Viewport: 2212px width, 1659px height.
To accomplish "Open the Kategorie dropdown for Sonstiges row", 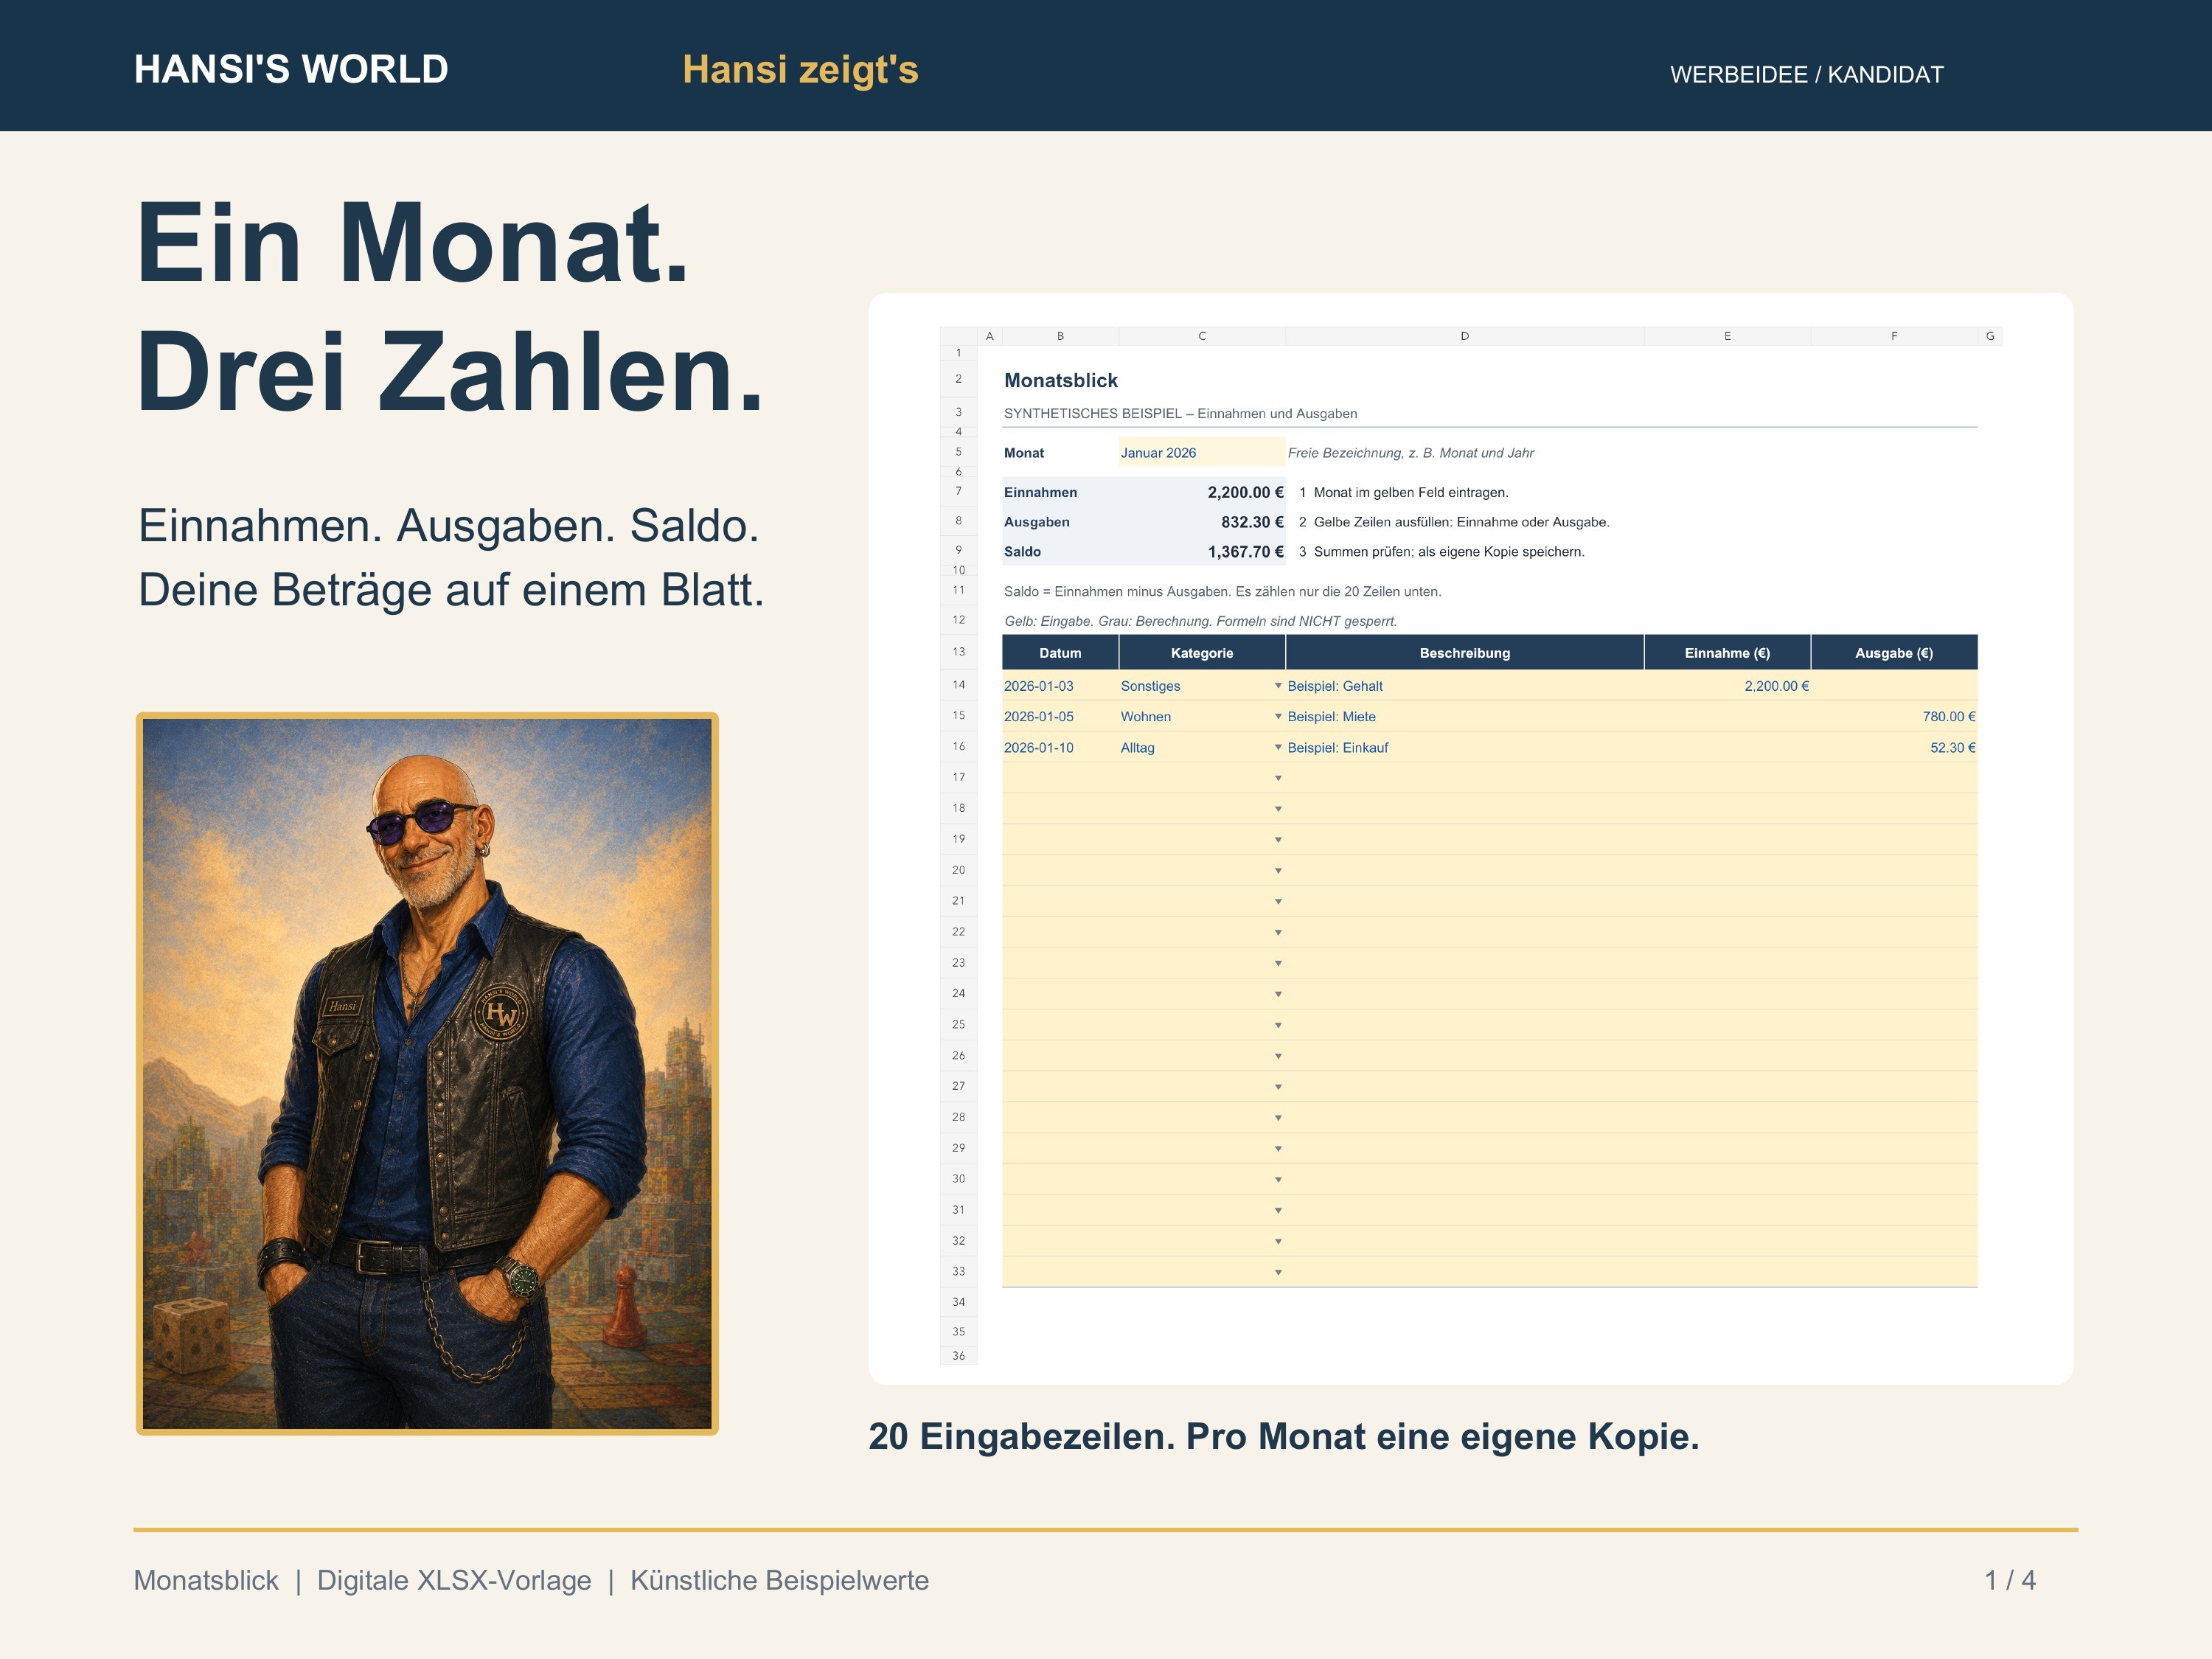I will (1278, 686).
